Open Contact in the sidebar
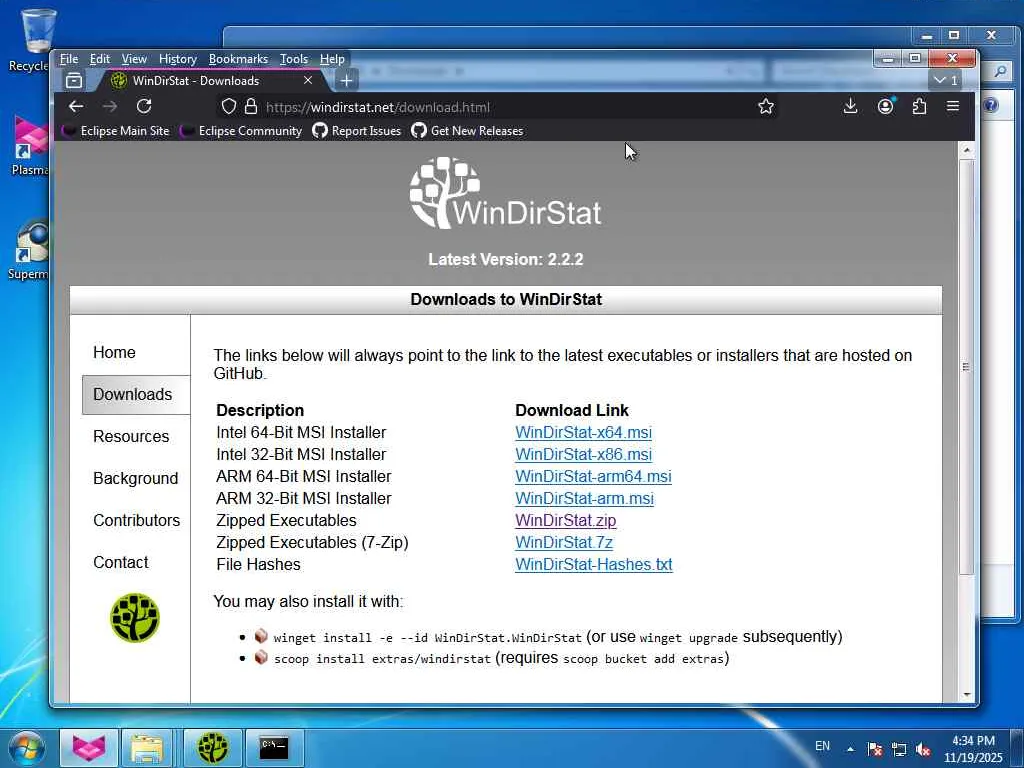The width and height of the screenshot is (1024, 768). coord(121,562)
